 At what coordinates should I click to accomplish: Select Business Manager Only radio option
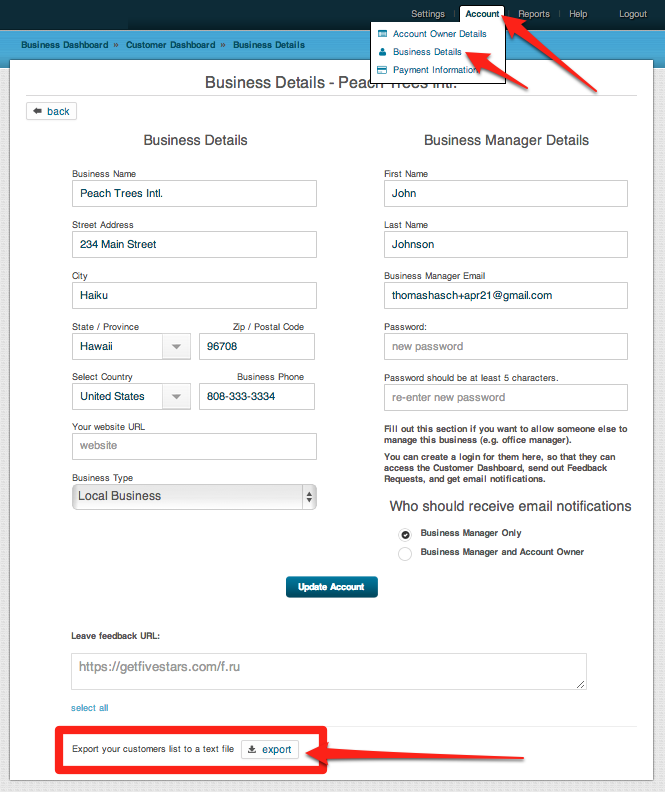point(405,534)
